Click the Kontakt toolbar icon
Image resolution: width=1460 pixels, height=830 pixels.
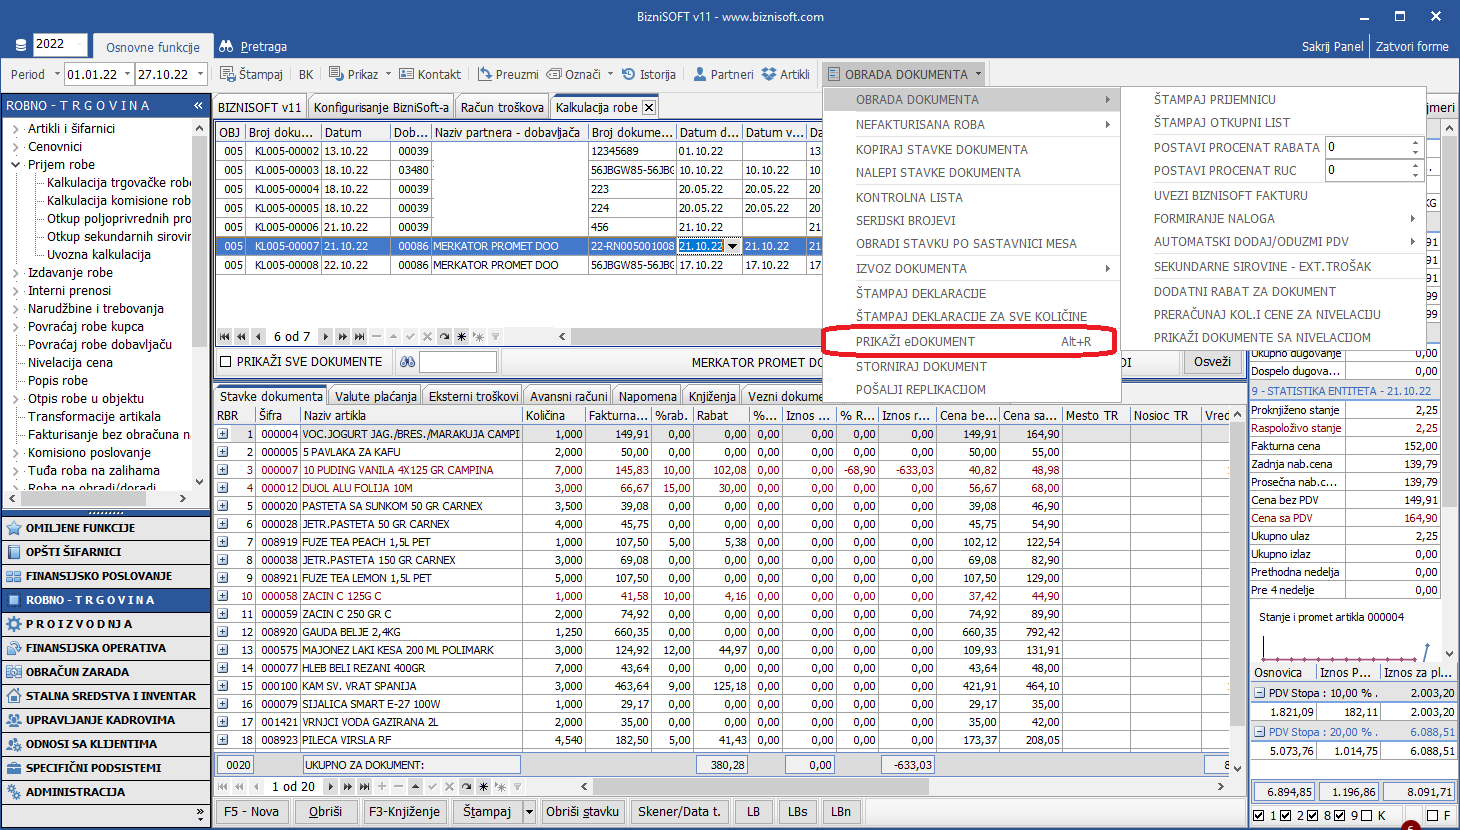406,74
